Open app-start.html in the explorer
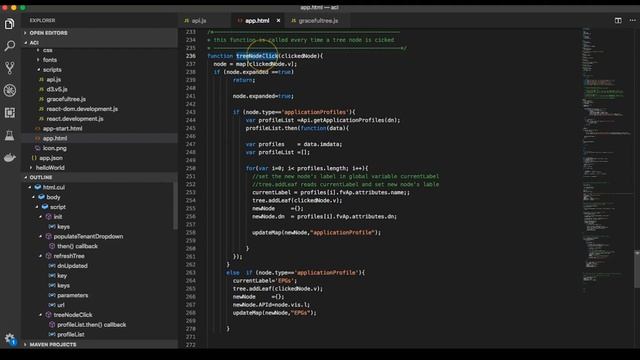This screenshot has width=640, height=360. coord(62,129)
